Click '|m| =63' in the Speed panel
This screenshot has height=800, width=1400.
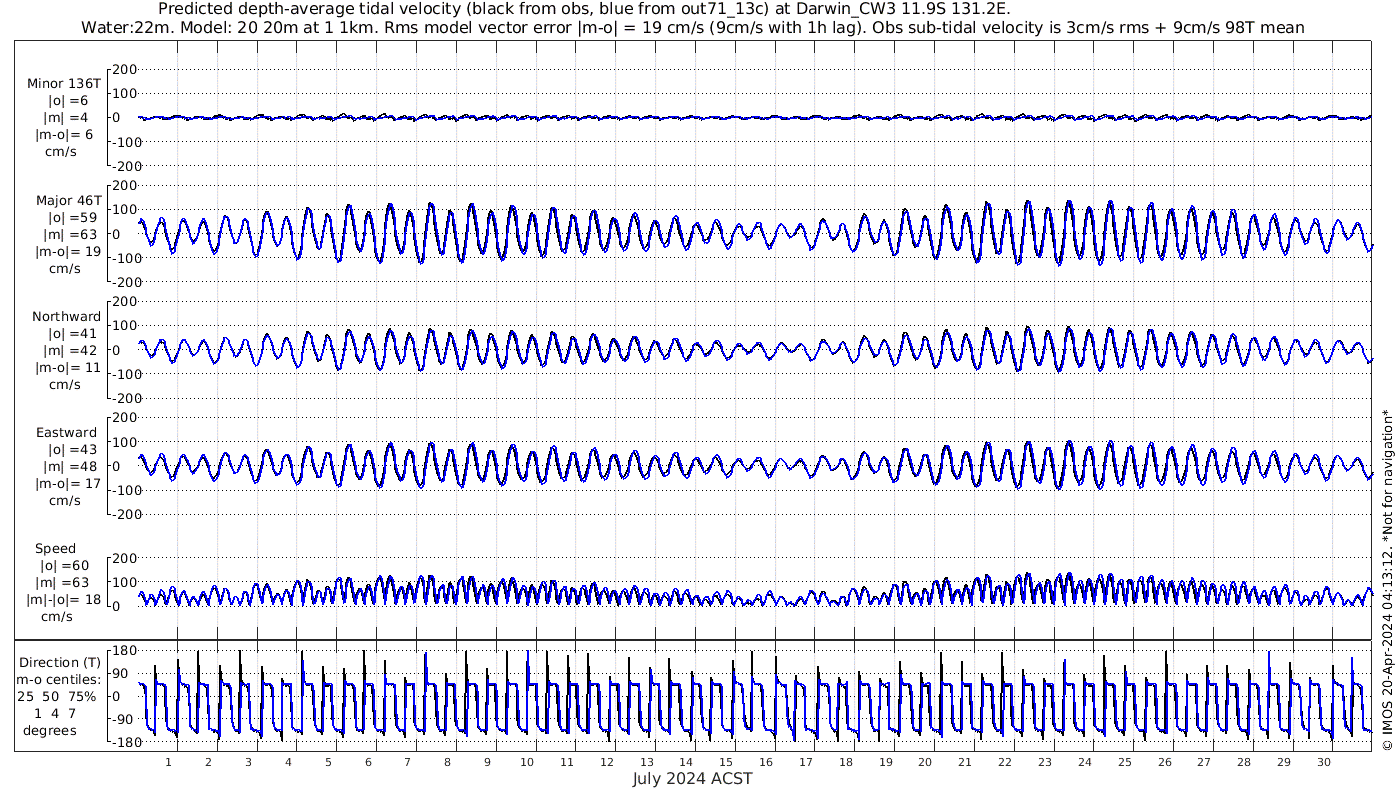[63, 583]
